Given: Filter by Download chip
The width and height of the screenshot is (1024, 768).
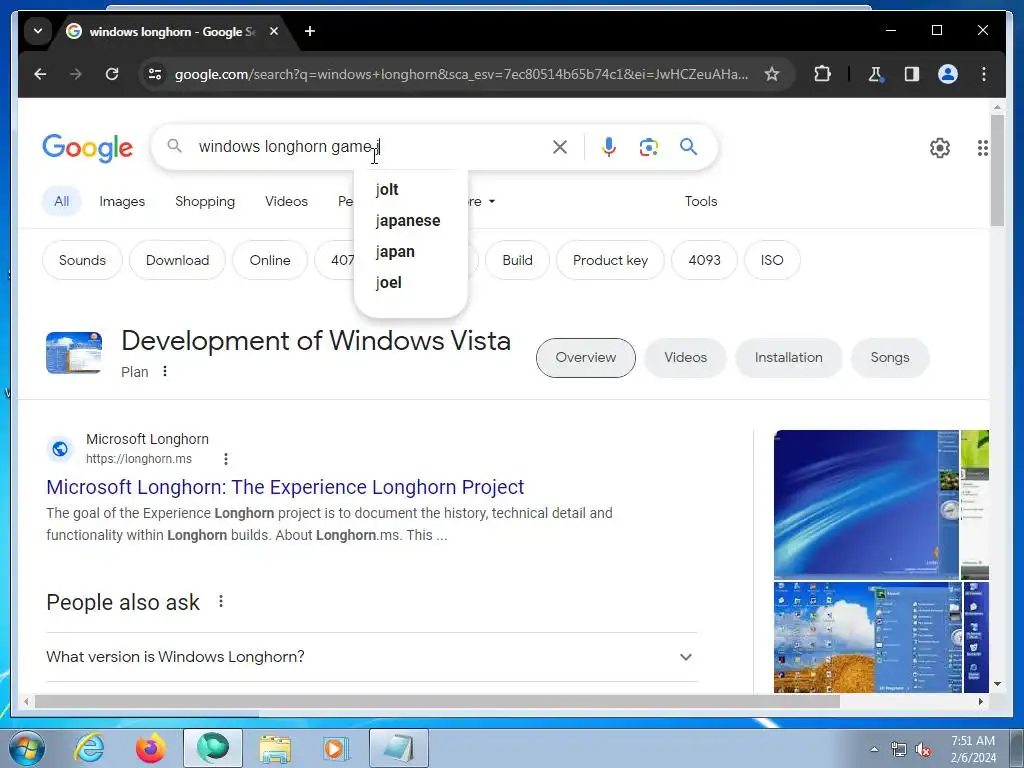Looking at the screenshot, I should 178,260.
